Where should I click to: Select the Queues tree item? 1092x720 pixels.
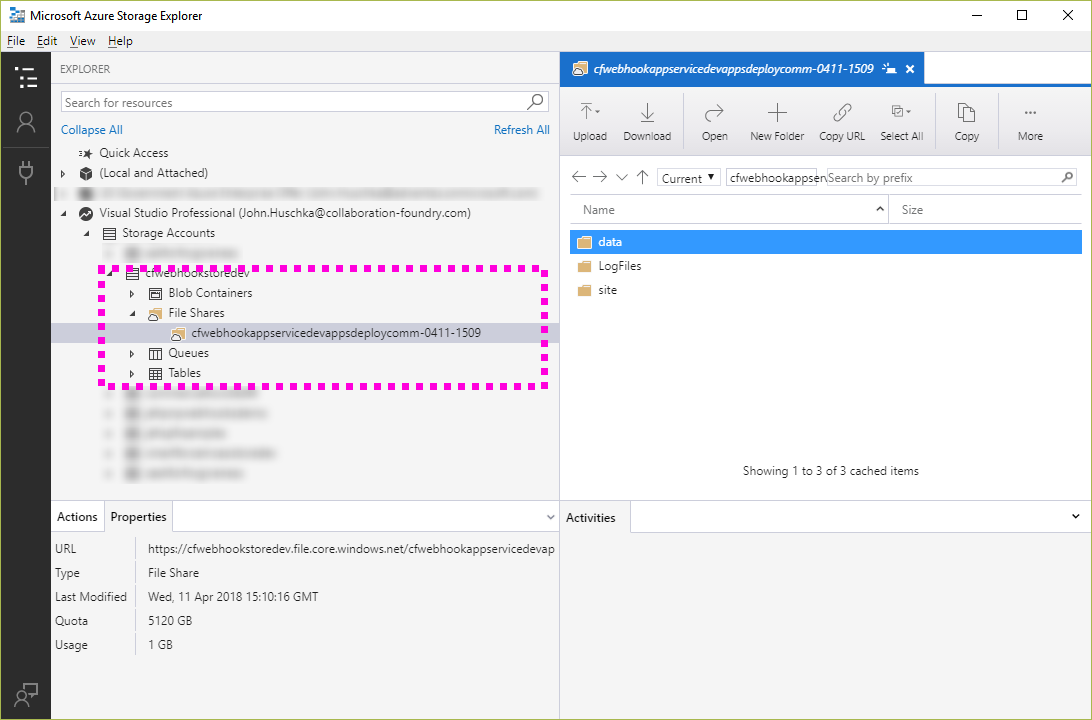[x=188, y=353]
